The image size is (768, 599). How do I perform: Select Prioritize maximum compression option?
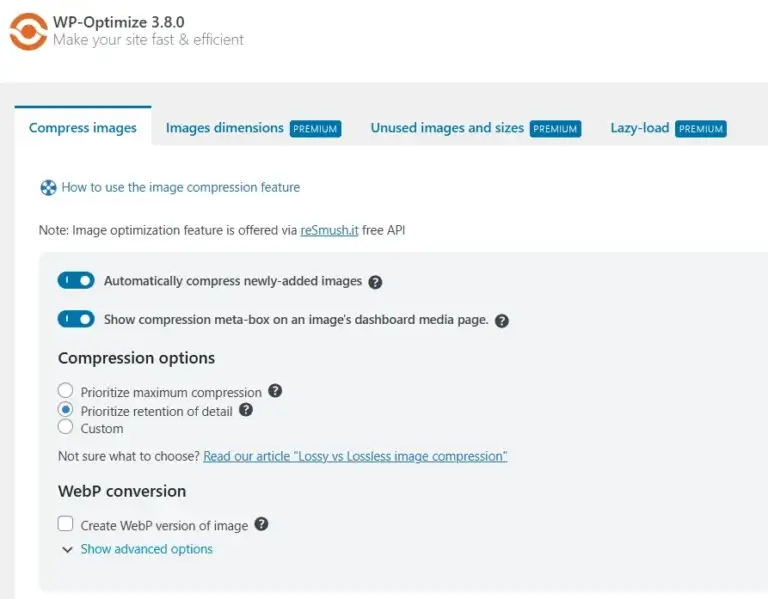click(66, 391)
